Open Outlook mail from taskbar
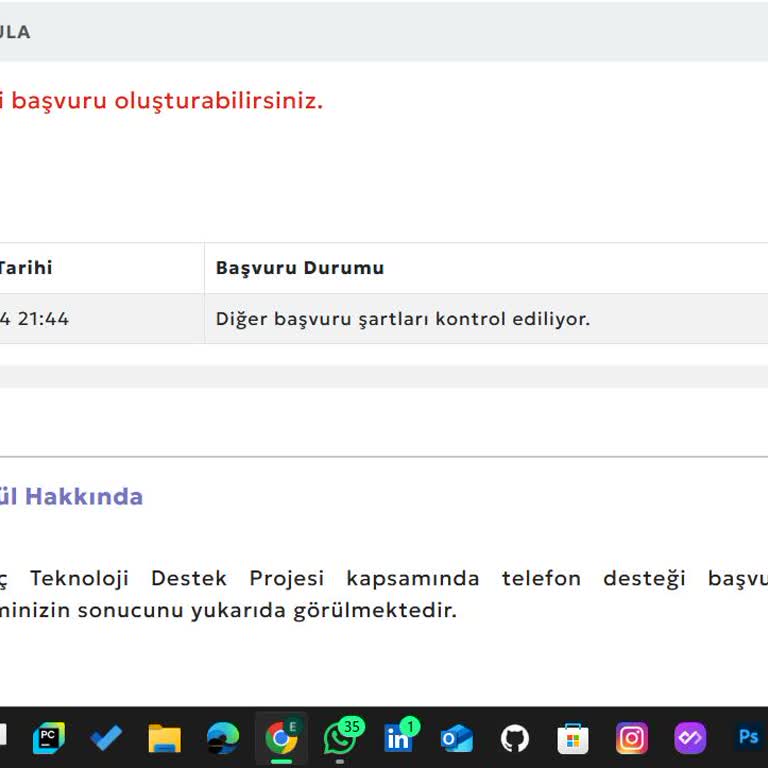The height and width of the screenshot is (768, 768). coord(456,738)
